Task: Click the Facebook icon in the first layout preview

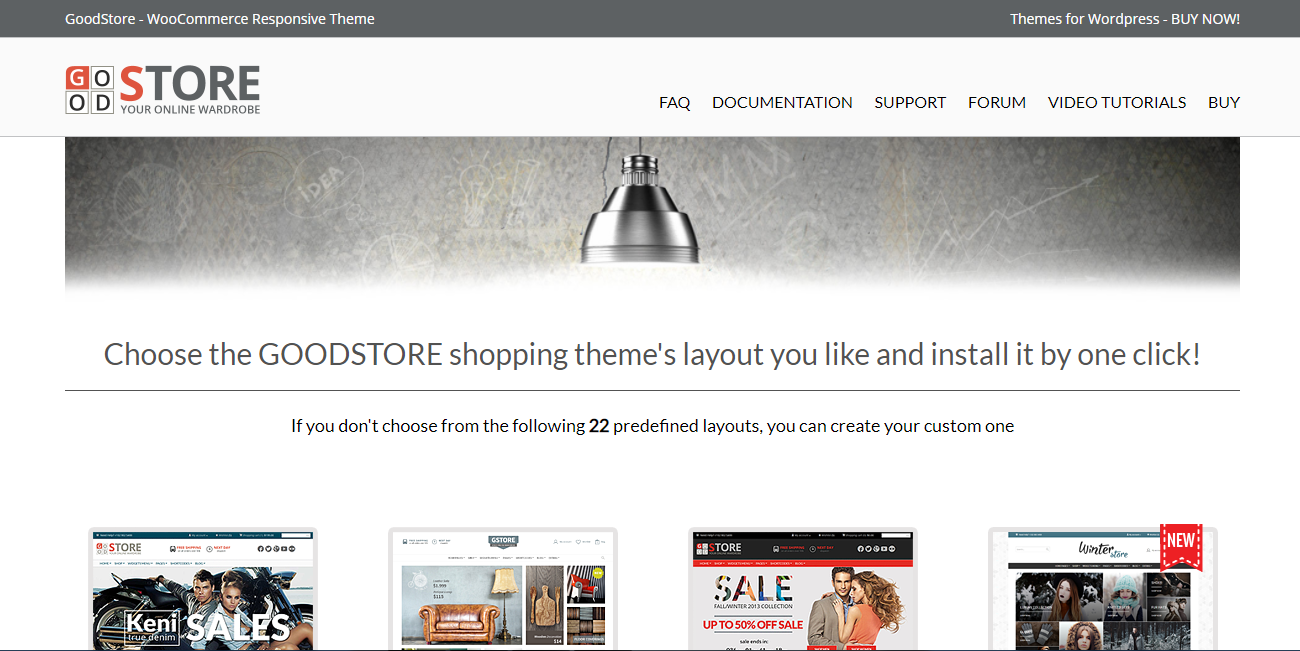Action: [x=260, y=548]
